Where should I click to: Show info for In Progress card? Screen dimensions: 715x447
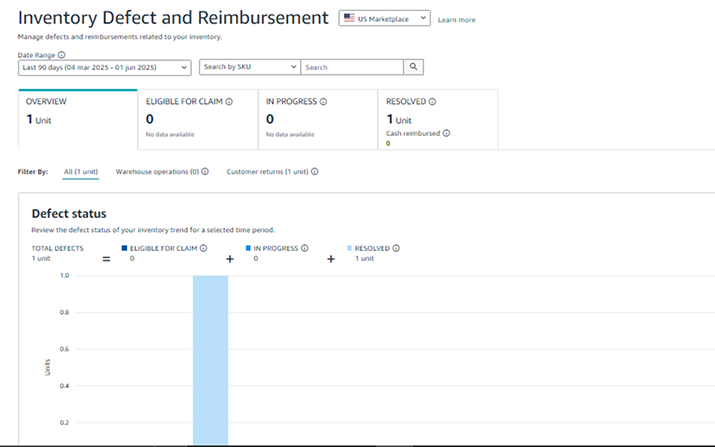(x=323, y=102)
